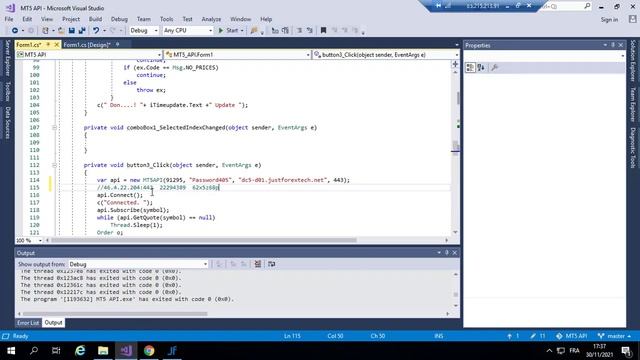Open the Properties object selector dropdown
This screenshot has width=640, height=360.
[544, 55]
